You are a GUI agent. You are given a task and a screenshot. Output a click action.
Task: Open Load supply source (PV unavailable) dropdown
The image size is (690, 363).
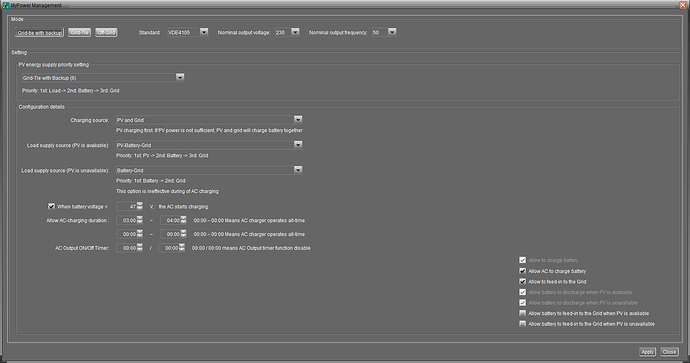[298, 170]
